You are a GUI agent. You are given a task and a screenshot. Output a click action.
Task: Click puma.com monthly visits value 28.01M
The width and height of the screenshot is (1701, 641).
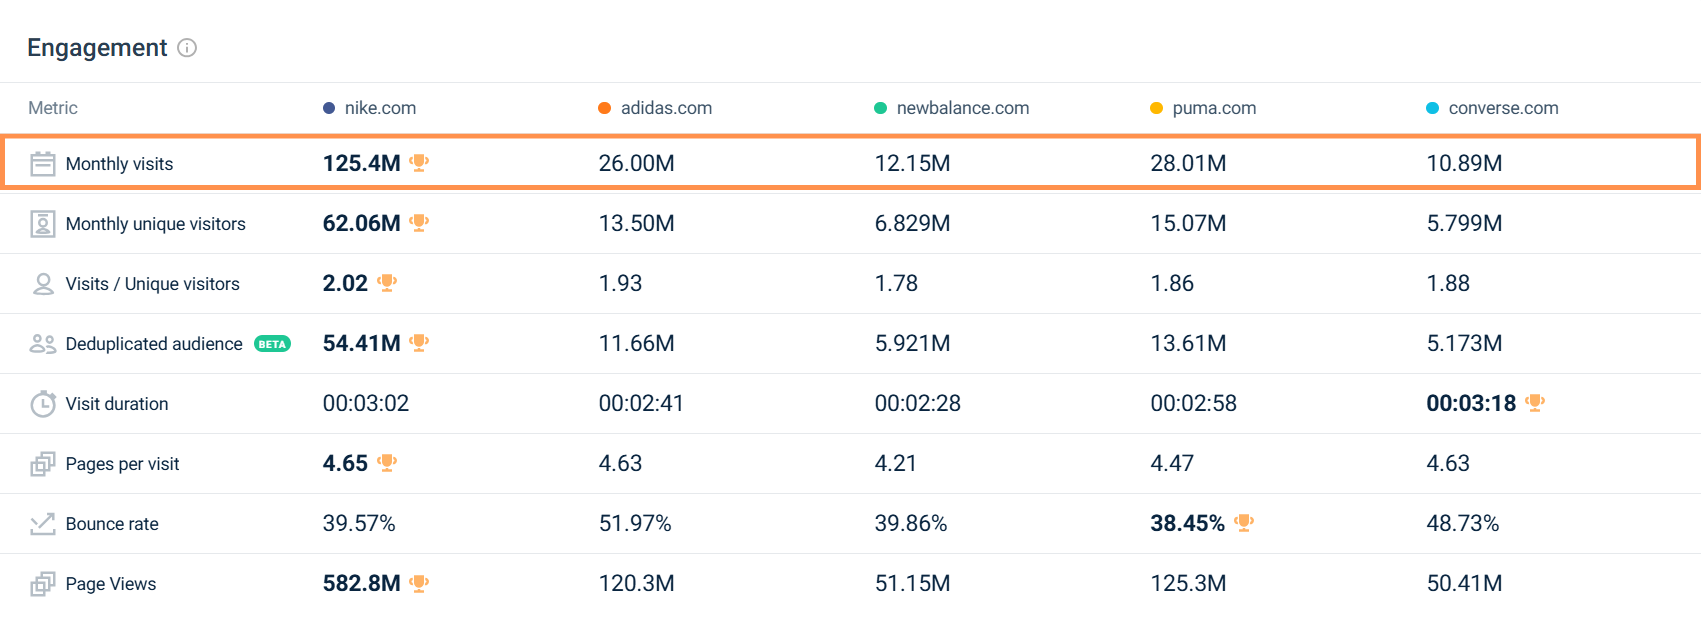[1188, 163]
